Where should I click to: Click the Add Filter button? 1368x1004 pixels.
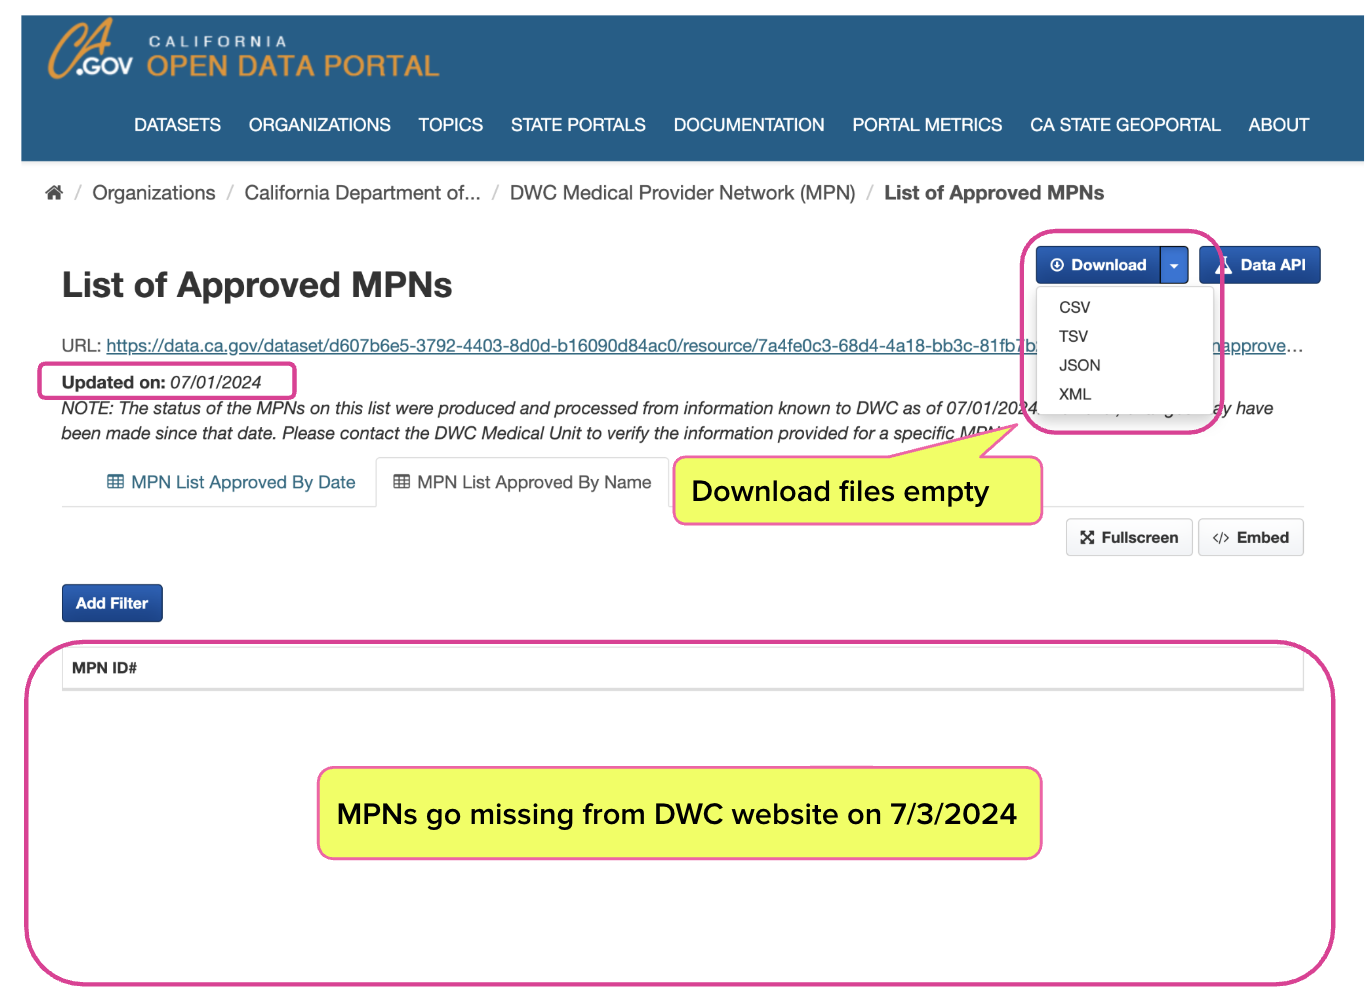pyautogui.click(x=112, y=603)
